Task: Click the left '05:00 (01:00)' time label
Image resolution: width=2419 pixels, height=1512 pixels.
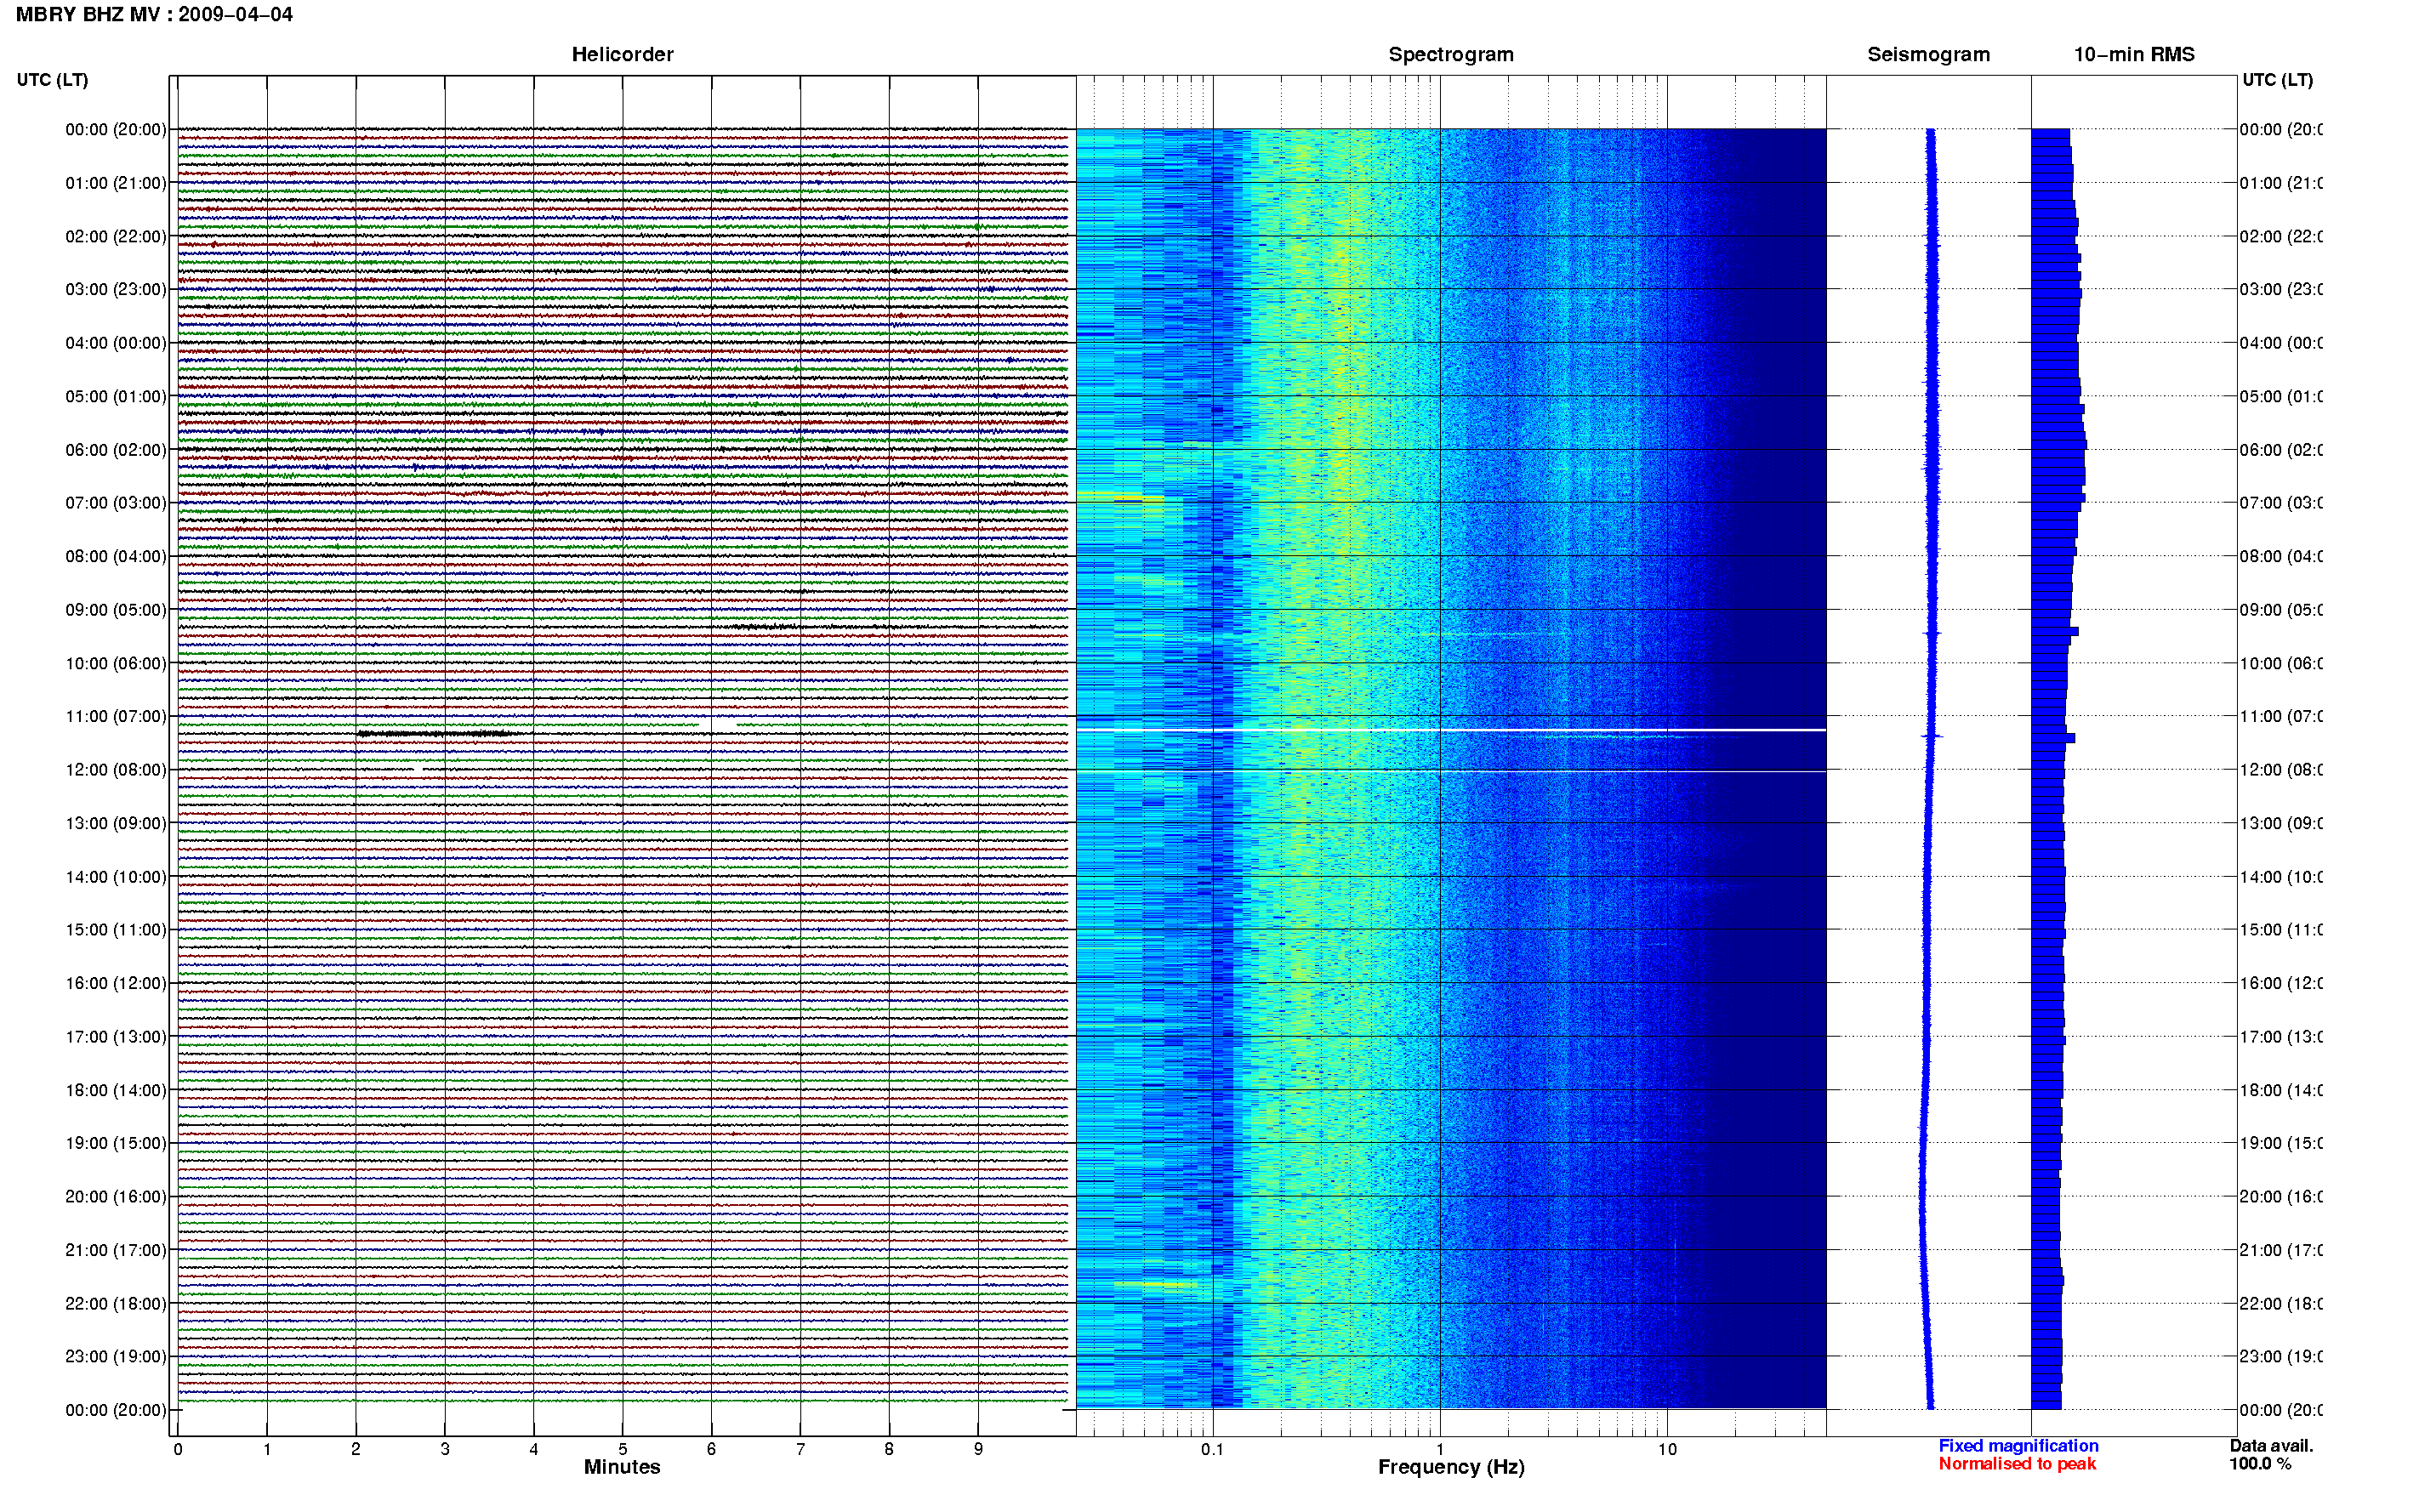Action: 116,396
